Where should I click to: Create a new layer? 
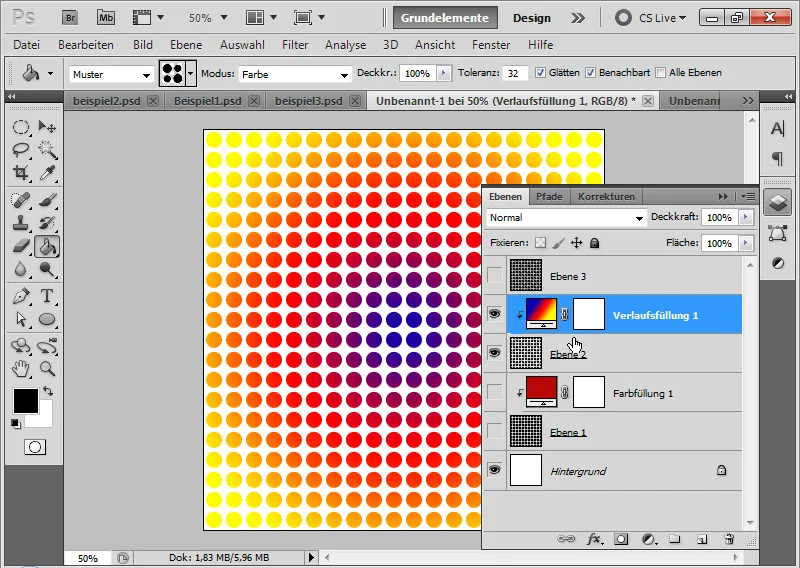(702, 539)
